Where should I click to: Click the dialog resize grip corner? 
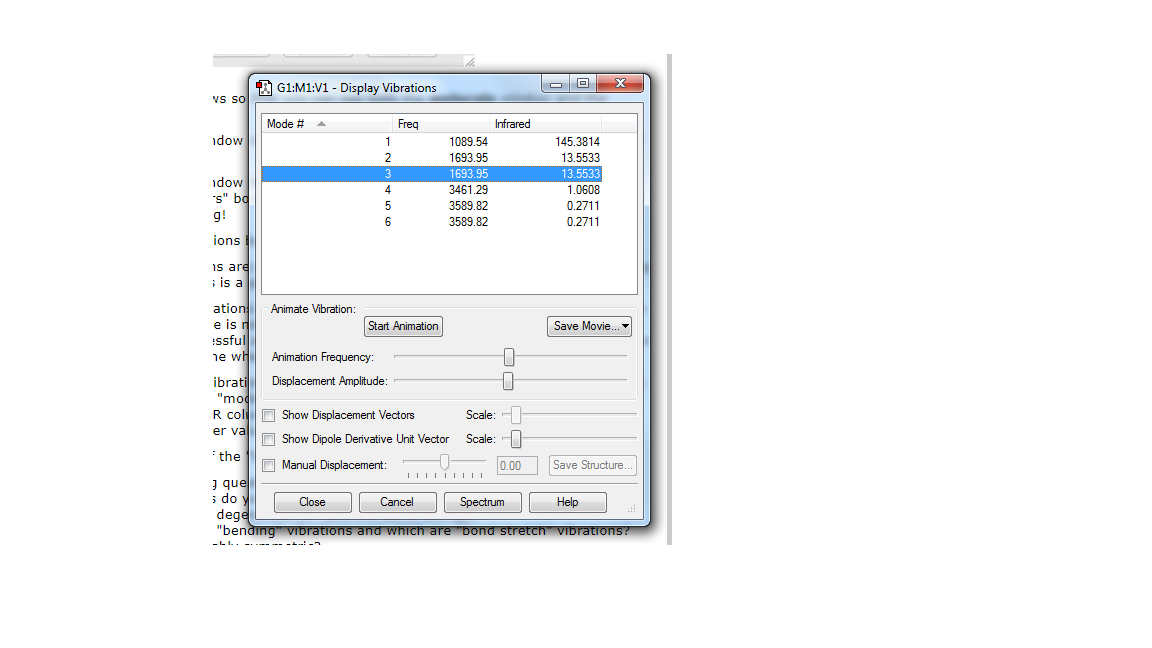(x=631, y=508)
